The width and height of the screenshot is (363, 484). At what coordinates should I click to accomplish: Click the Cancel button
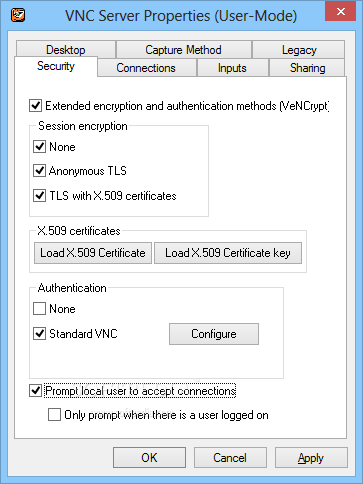tap(230, 458)
